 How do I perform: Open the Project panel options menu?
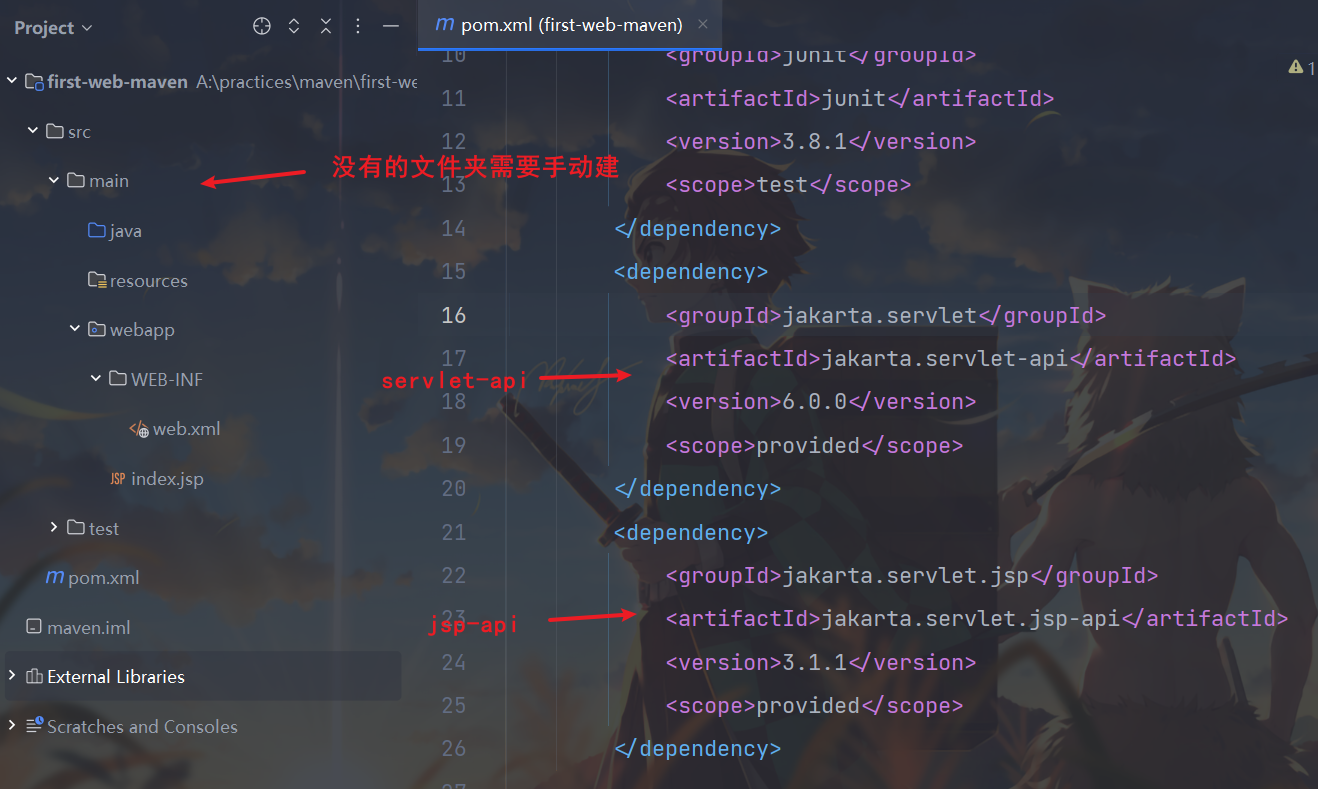pyautogui.click(x=358, y=27)
